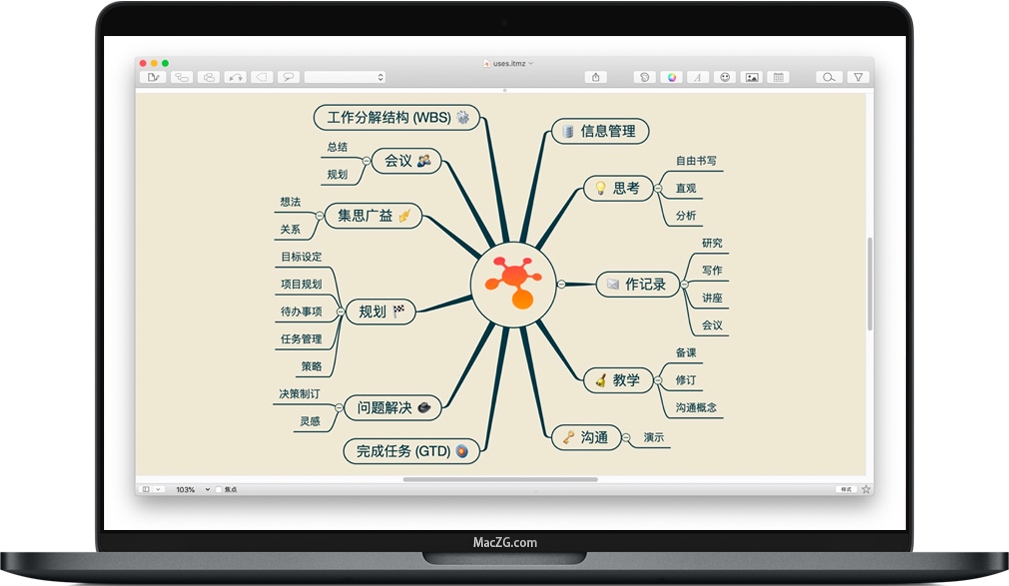Select the 研究 subtopic
Screen dimensions: 1009x586
click(x=712, y=243)
